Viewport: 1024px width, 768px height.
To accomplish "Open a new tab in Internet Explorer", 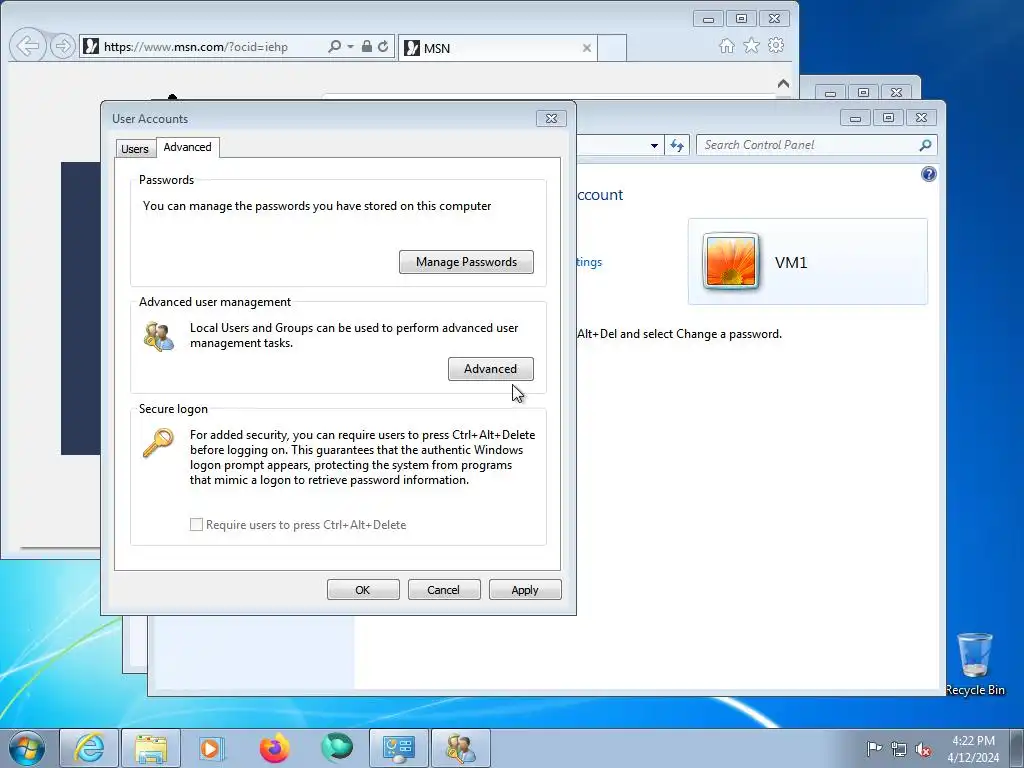I will [x=612, y=48].
